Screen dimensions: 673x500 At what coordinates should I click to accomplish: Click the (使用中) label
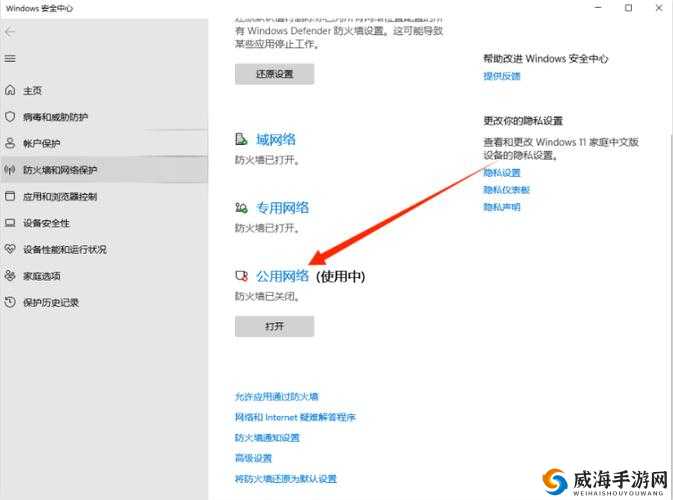pyautogui.click(x=341, y=277)
